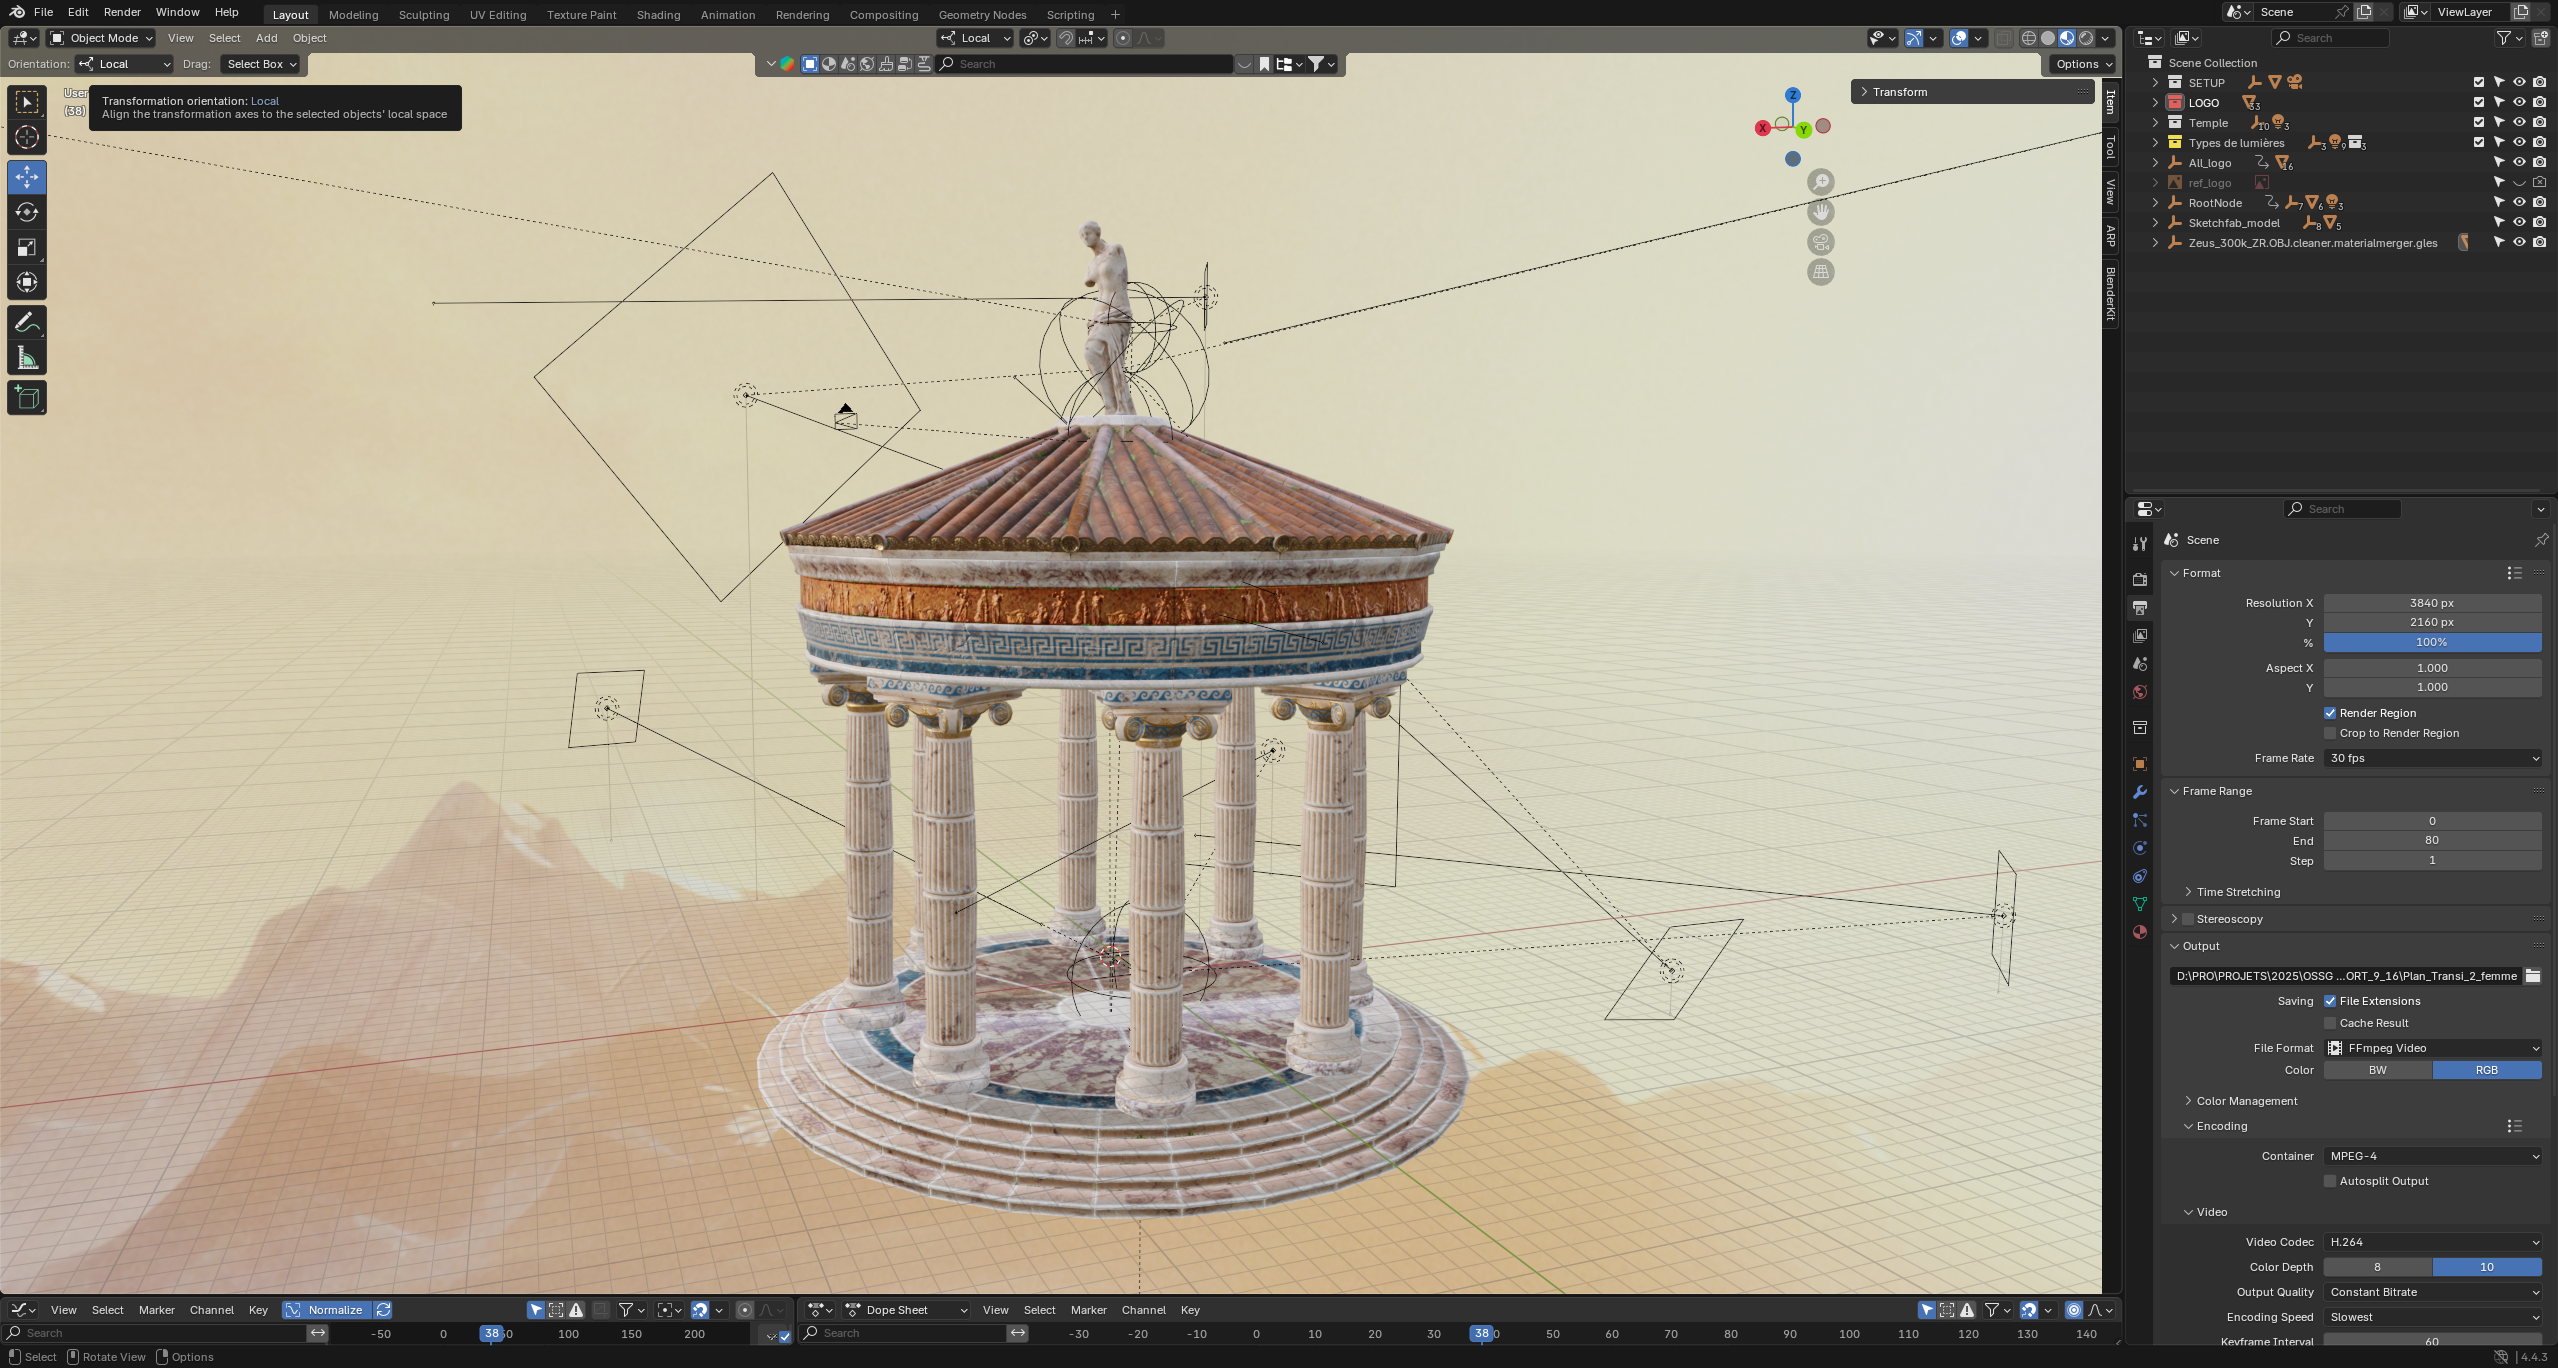Open the MPEG-4 Container dropdown

pos(2432,1155)
